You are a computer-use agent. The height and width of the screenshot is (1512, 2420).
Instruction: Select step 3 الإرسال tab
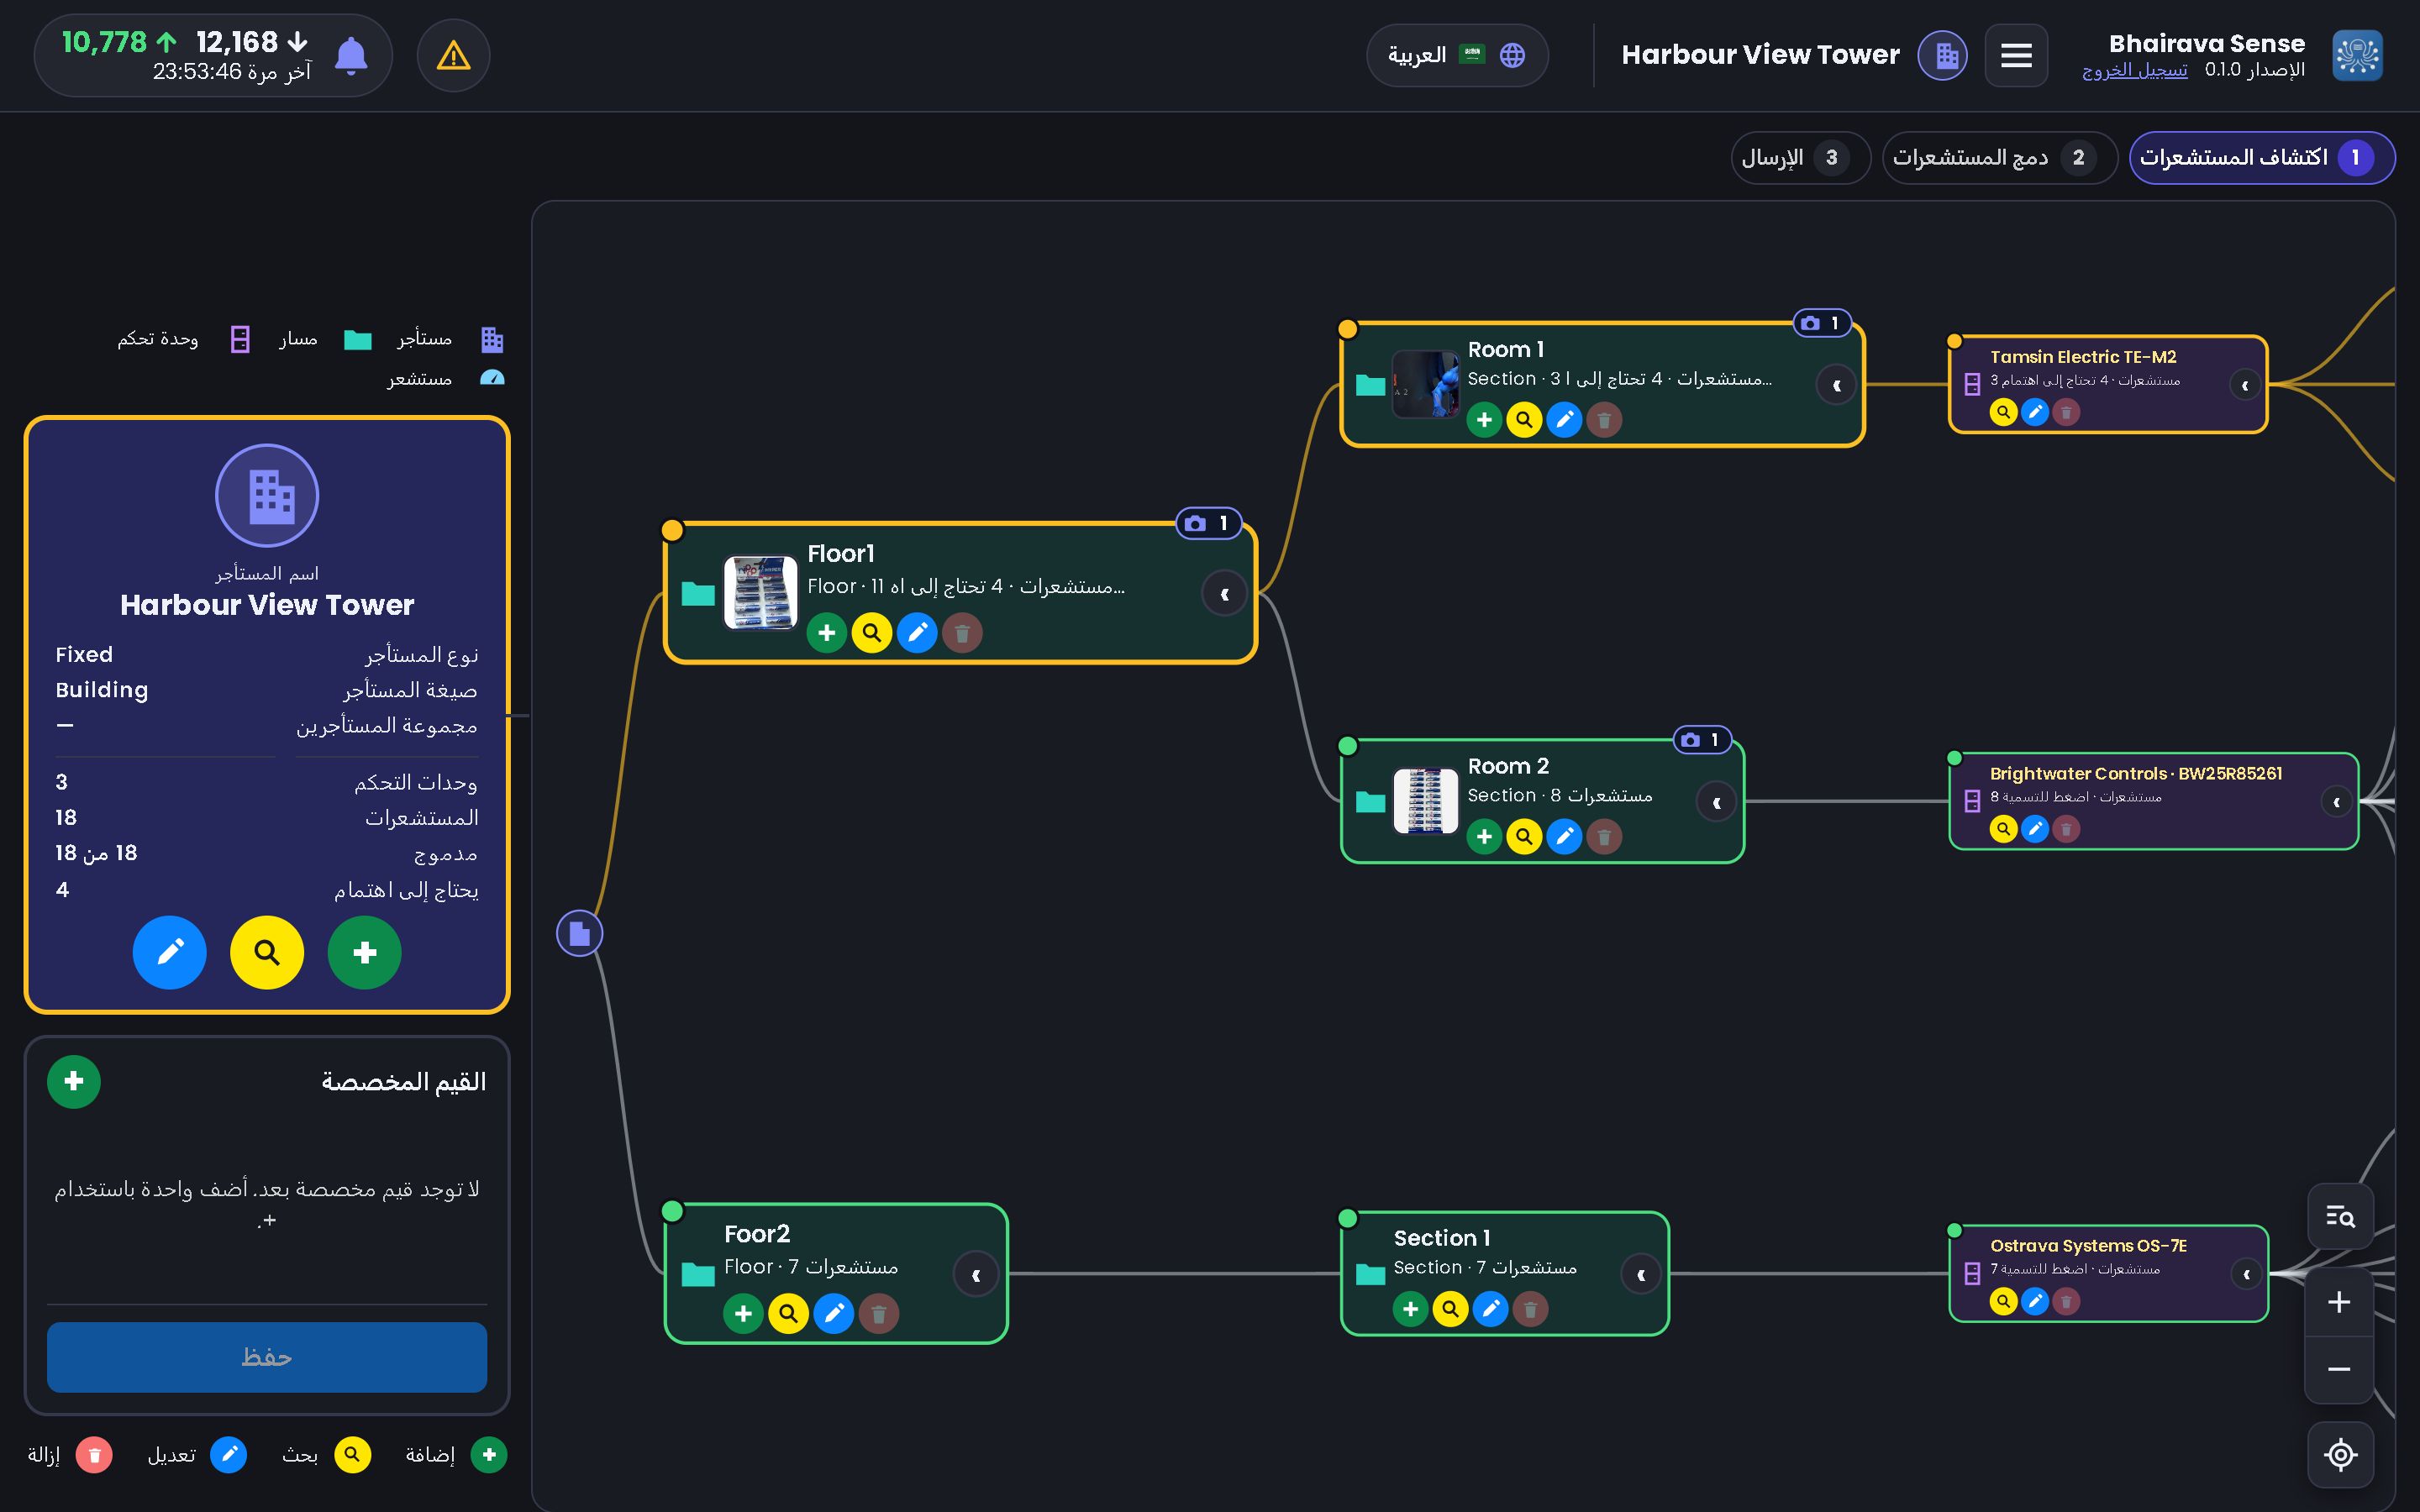[x=1800, y=158]
